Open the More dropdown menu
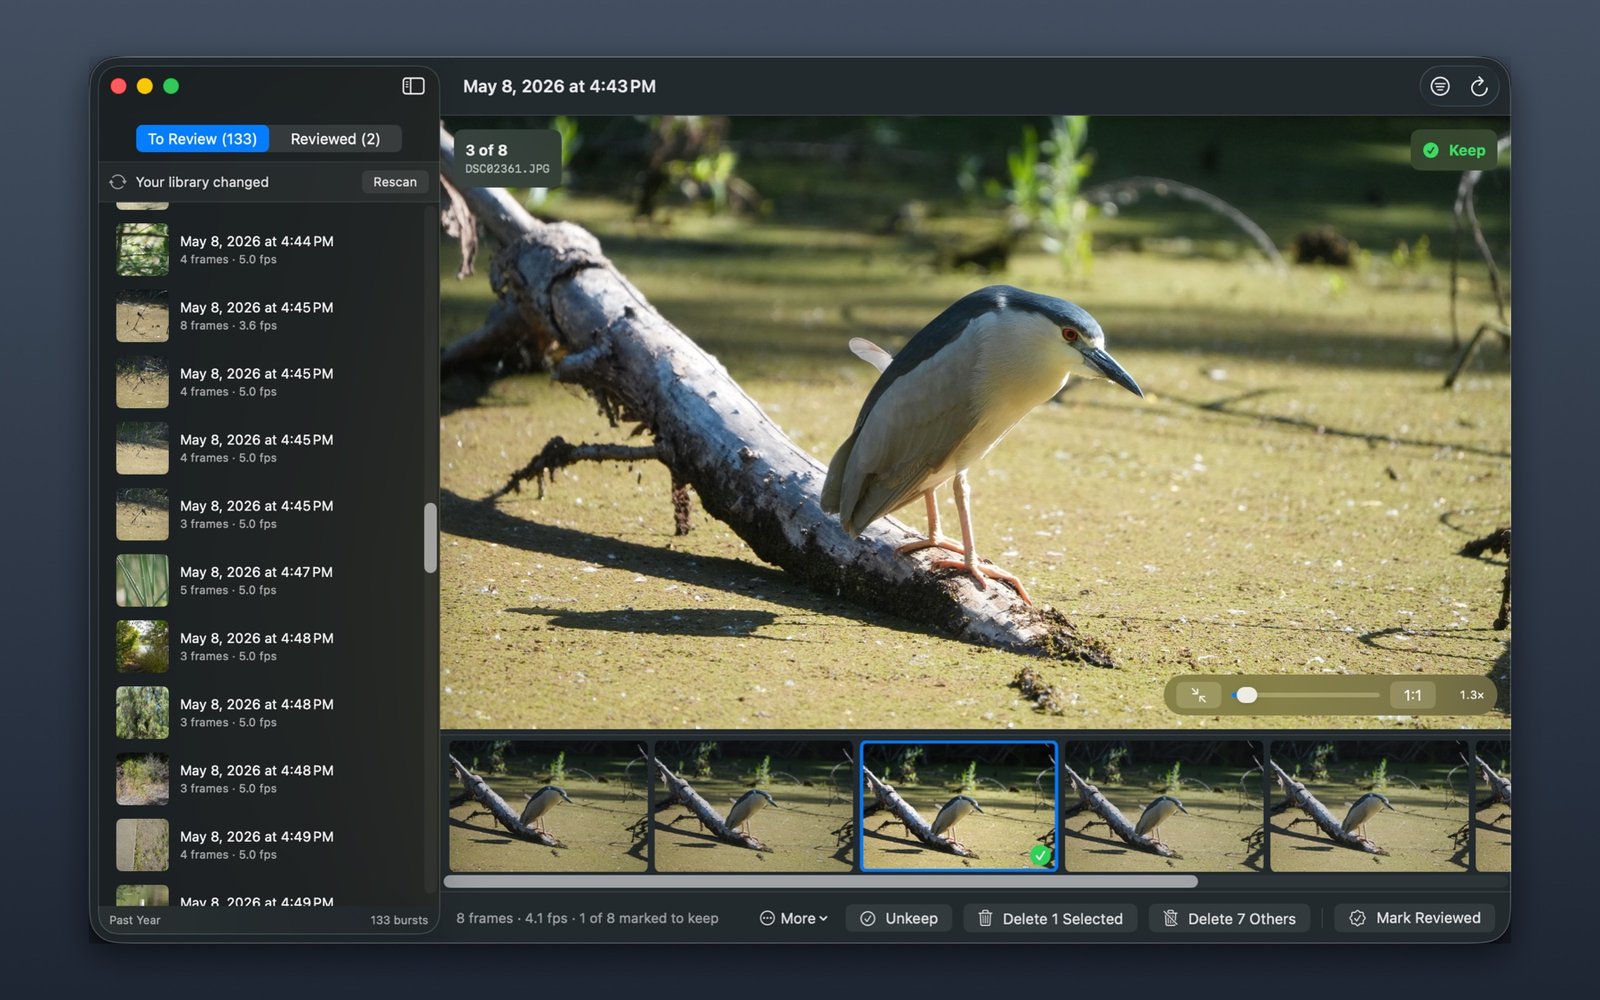Viewport: 1600px width, 1000px height. pos(794,918)
